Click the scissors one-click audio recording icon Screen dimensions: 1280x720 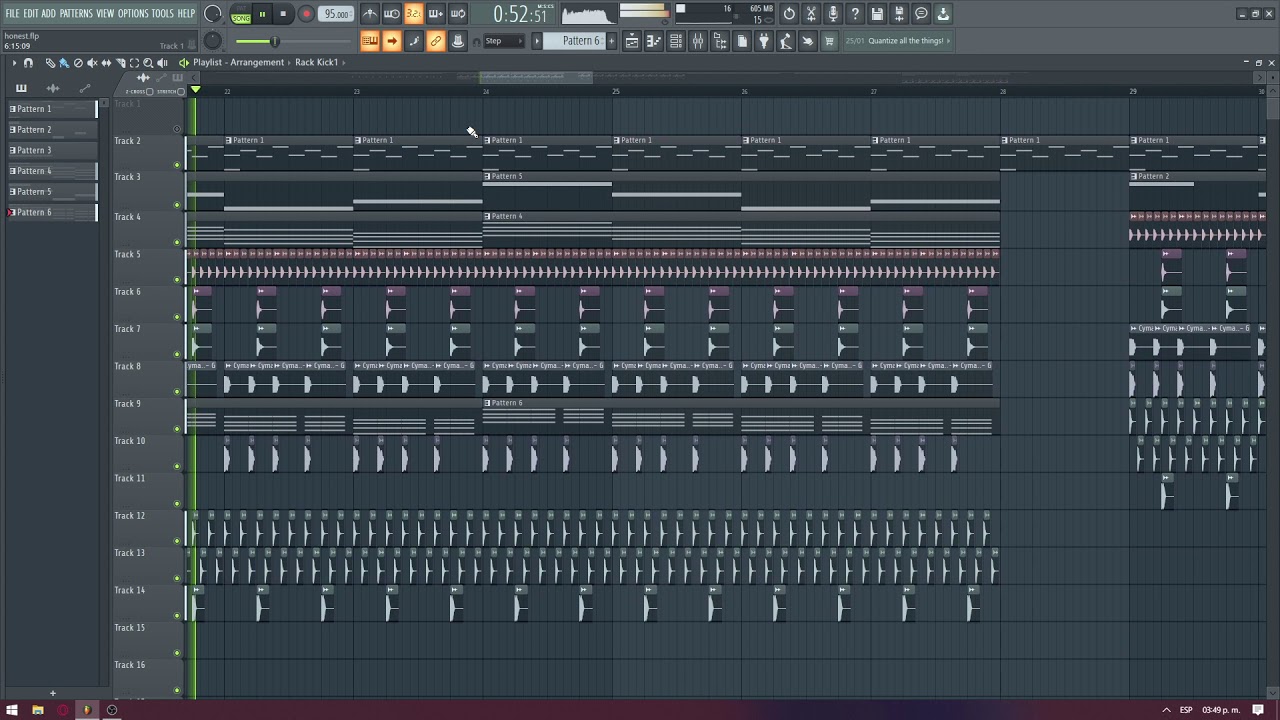point(811,14)
